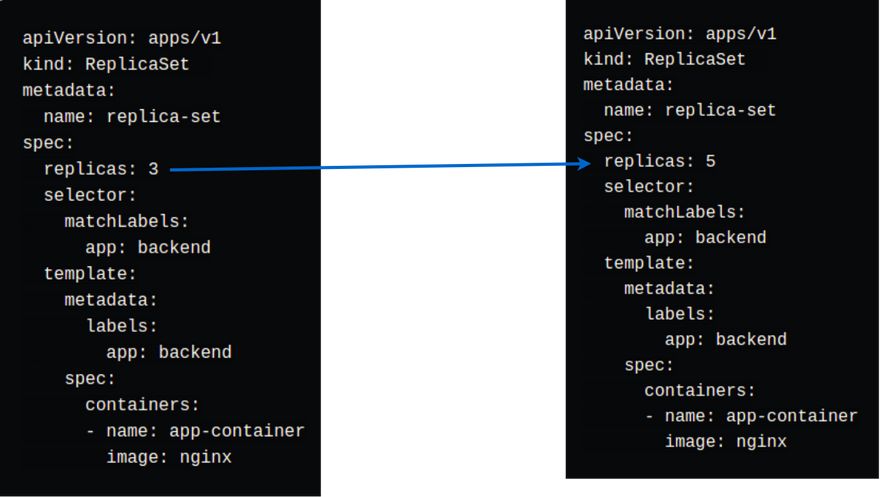Select "image: nginx" in the right block
The image size is (880, 497).
click(x=726, y=441)
